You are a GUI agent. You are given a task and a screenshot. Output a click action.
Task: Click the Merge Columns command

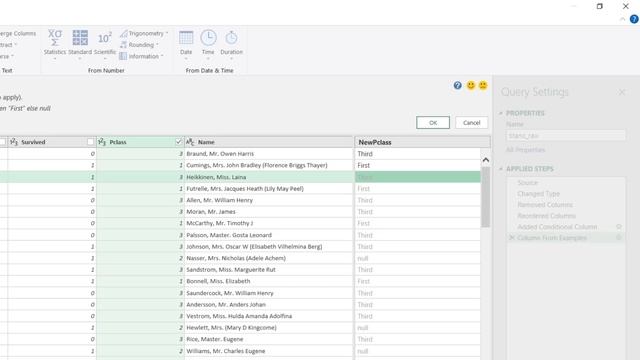[x=18, y=33]
